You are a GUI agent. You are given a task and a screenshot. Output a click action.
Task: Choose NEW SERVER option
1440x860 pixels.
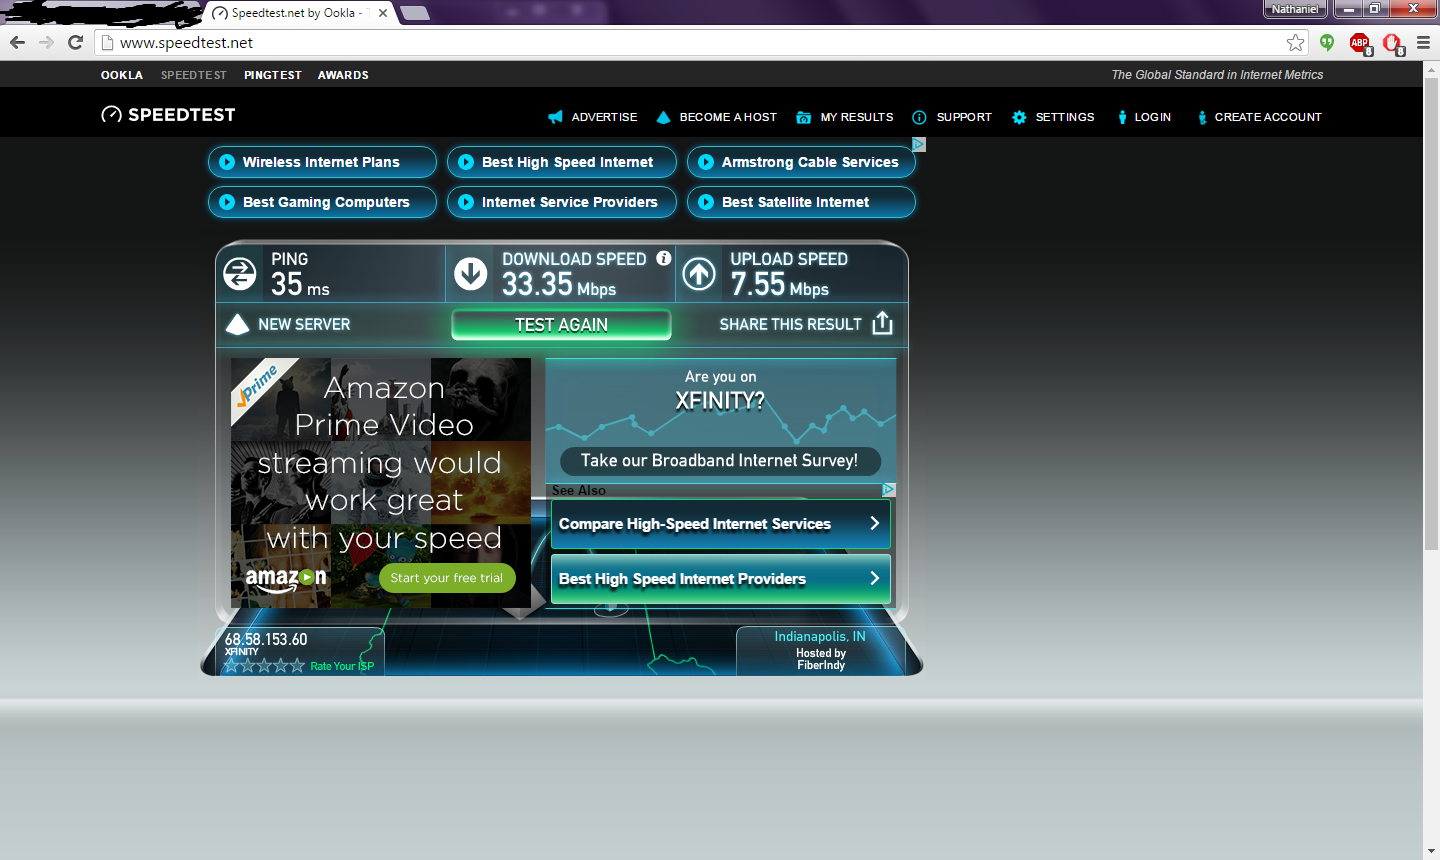tap(304, 324)
